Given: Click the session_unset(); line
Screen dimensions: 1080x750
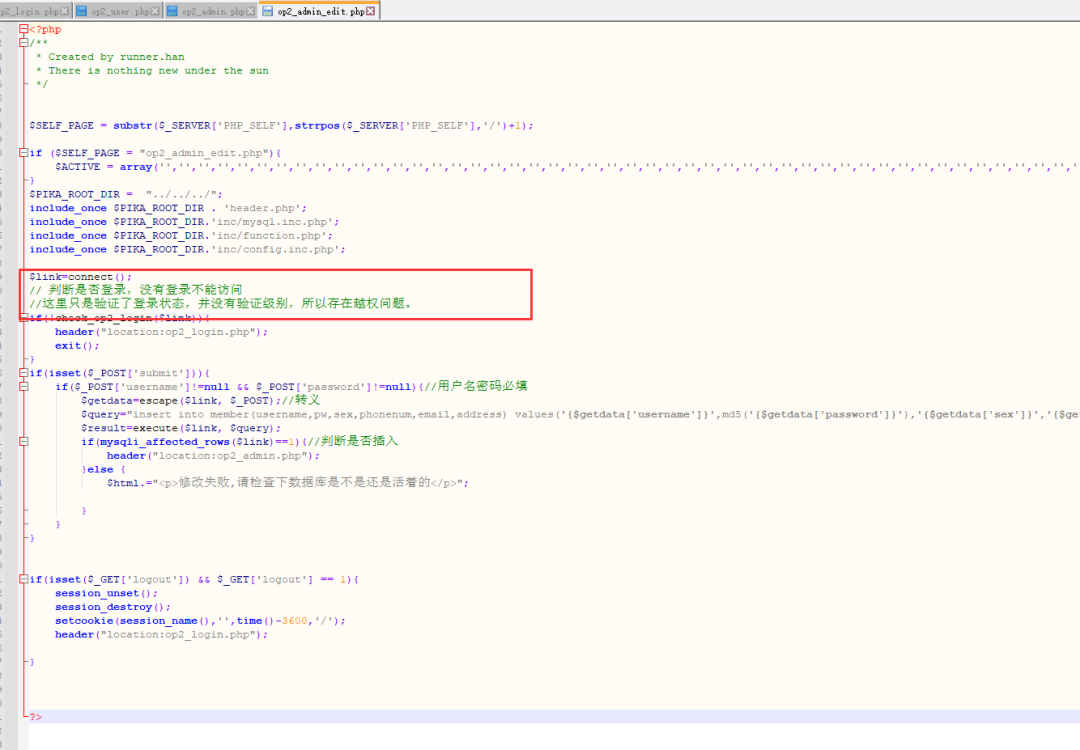Looking at the screenshot, I should coord(107,594).
